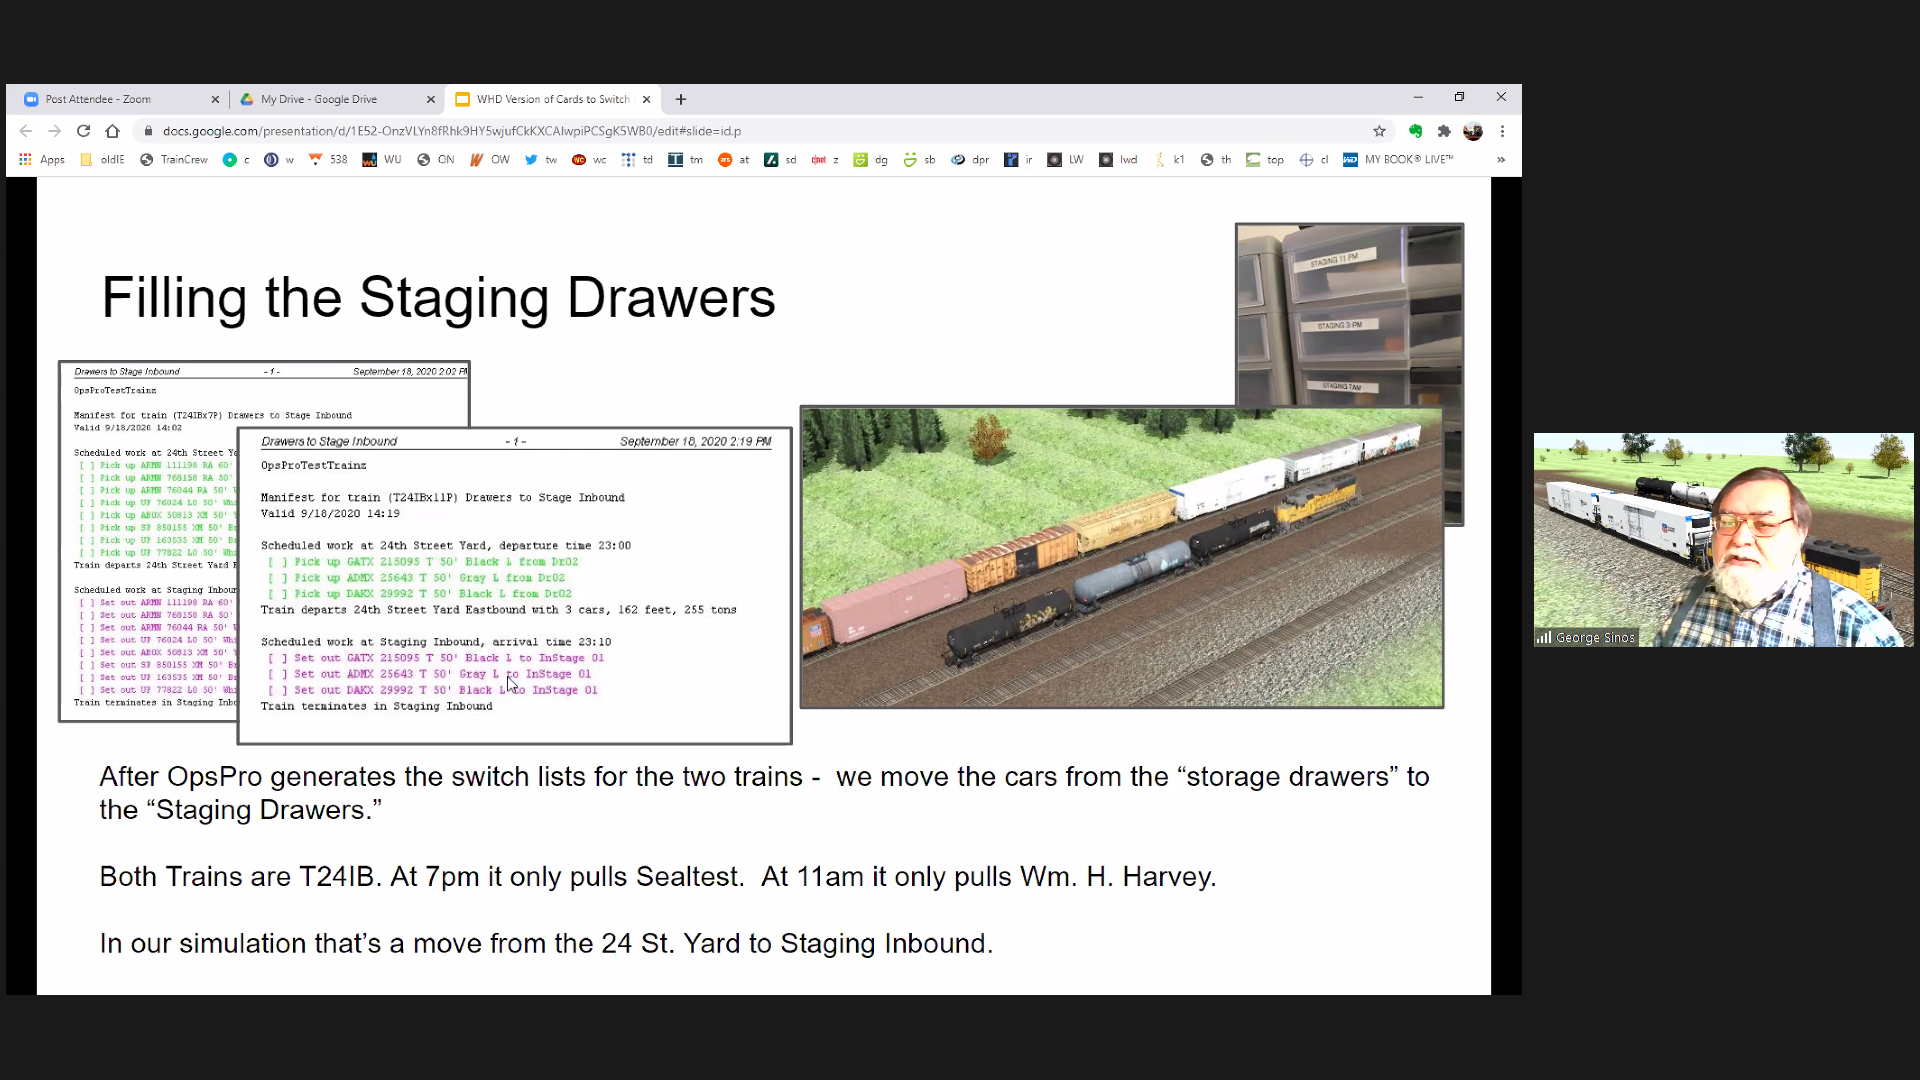Close the WHD Version of Cards tab
The height and width of the screenshot is (1080, 1920).
point(646,99)
